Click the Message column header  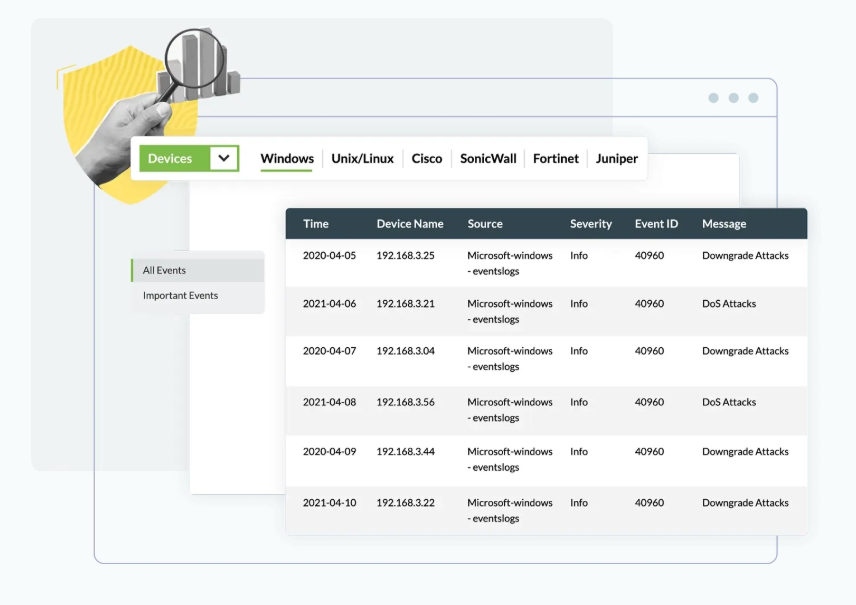point(724,223)
